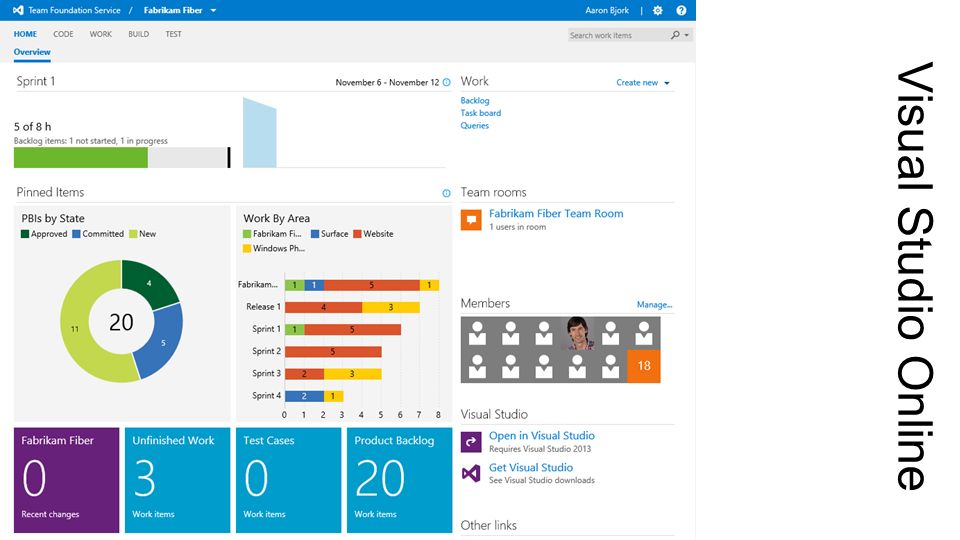960x540 pixels.
Task: Click the Get Visual Studio link
Action: tap(531, 467)
